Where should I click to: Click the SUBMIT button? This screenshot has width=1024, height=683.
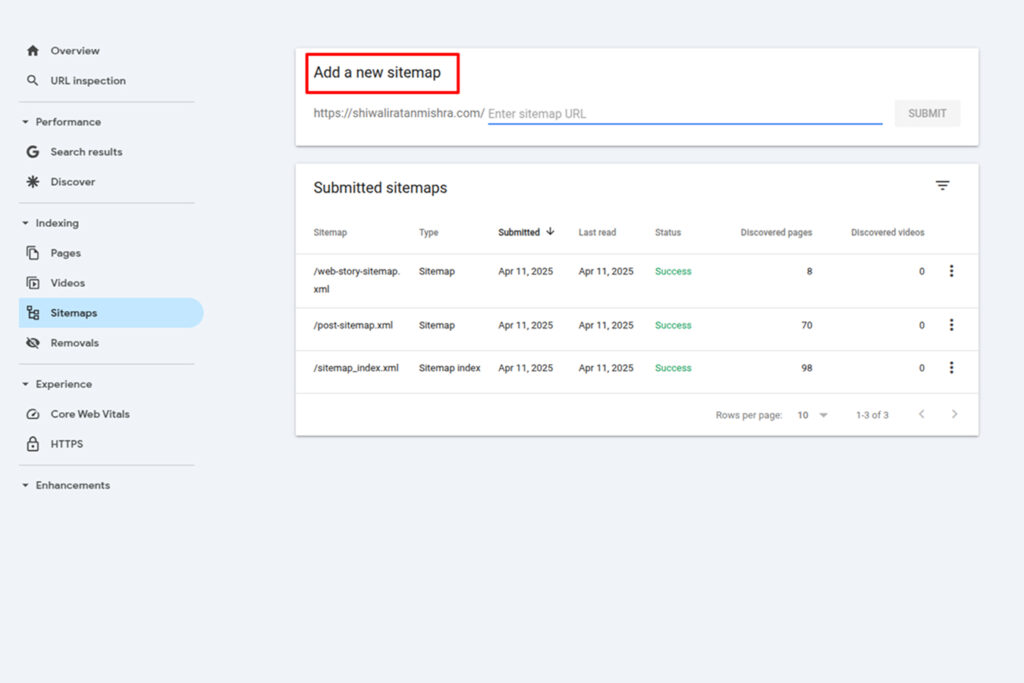pos(927,114)
